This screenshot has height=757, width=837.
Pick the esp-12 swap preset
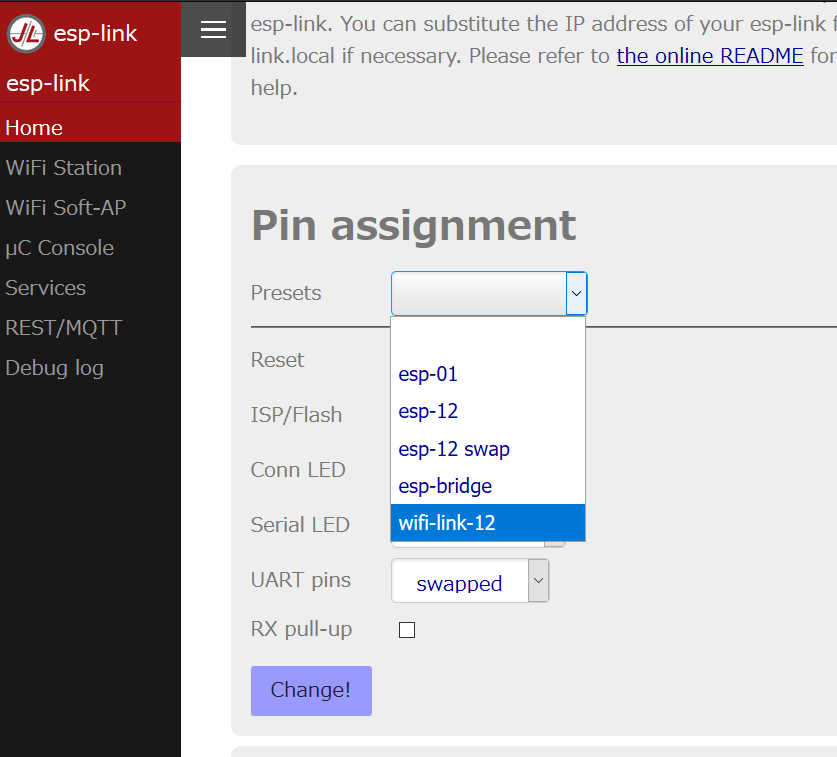tap(488, 448)
